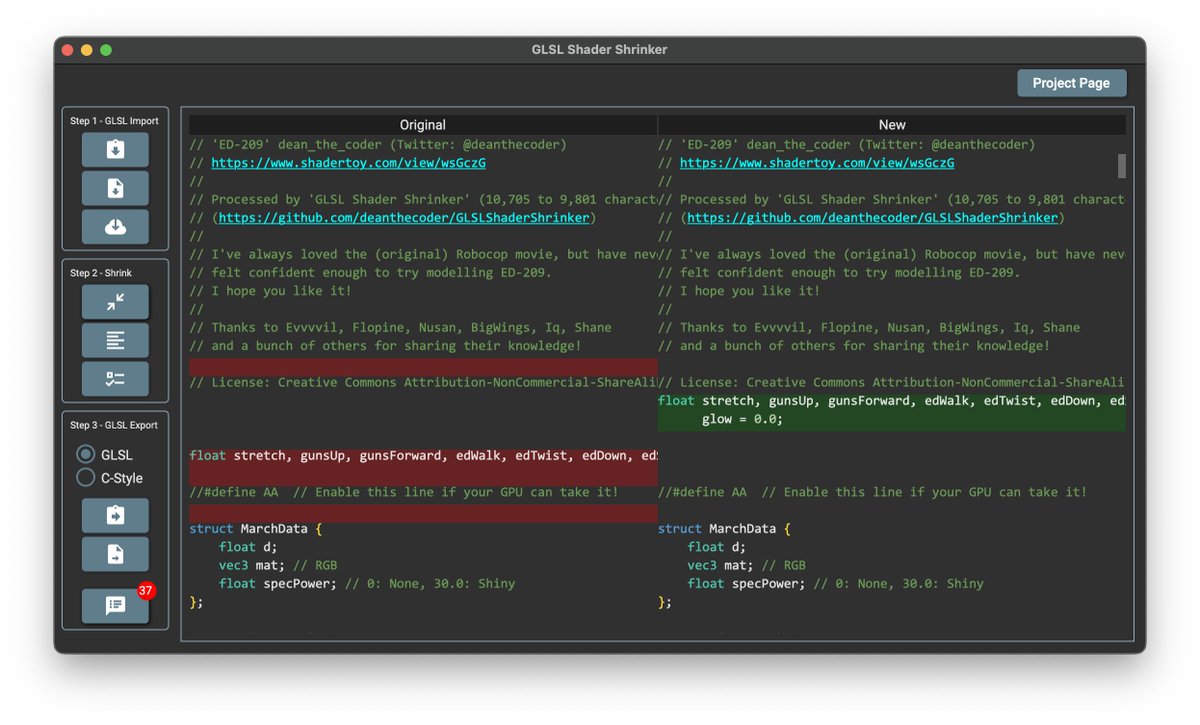The image size is (1200, 725).
Task: Click the red-highlighted 'float stretch' line in Original pane
Action: pyautogui.click(x=423, y=456)
